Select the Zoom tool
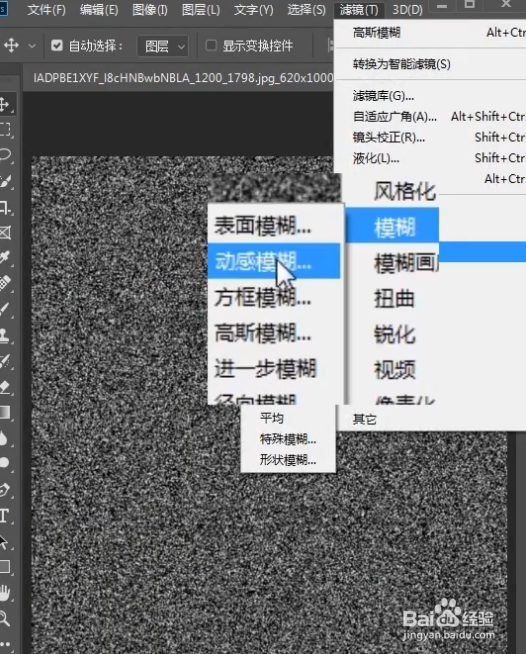Viewport: 526px width, 654px height. coord(5,618)
